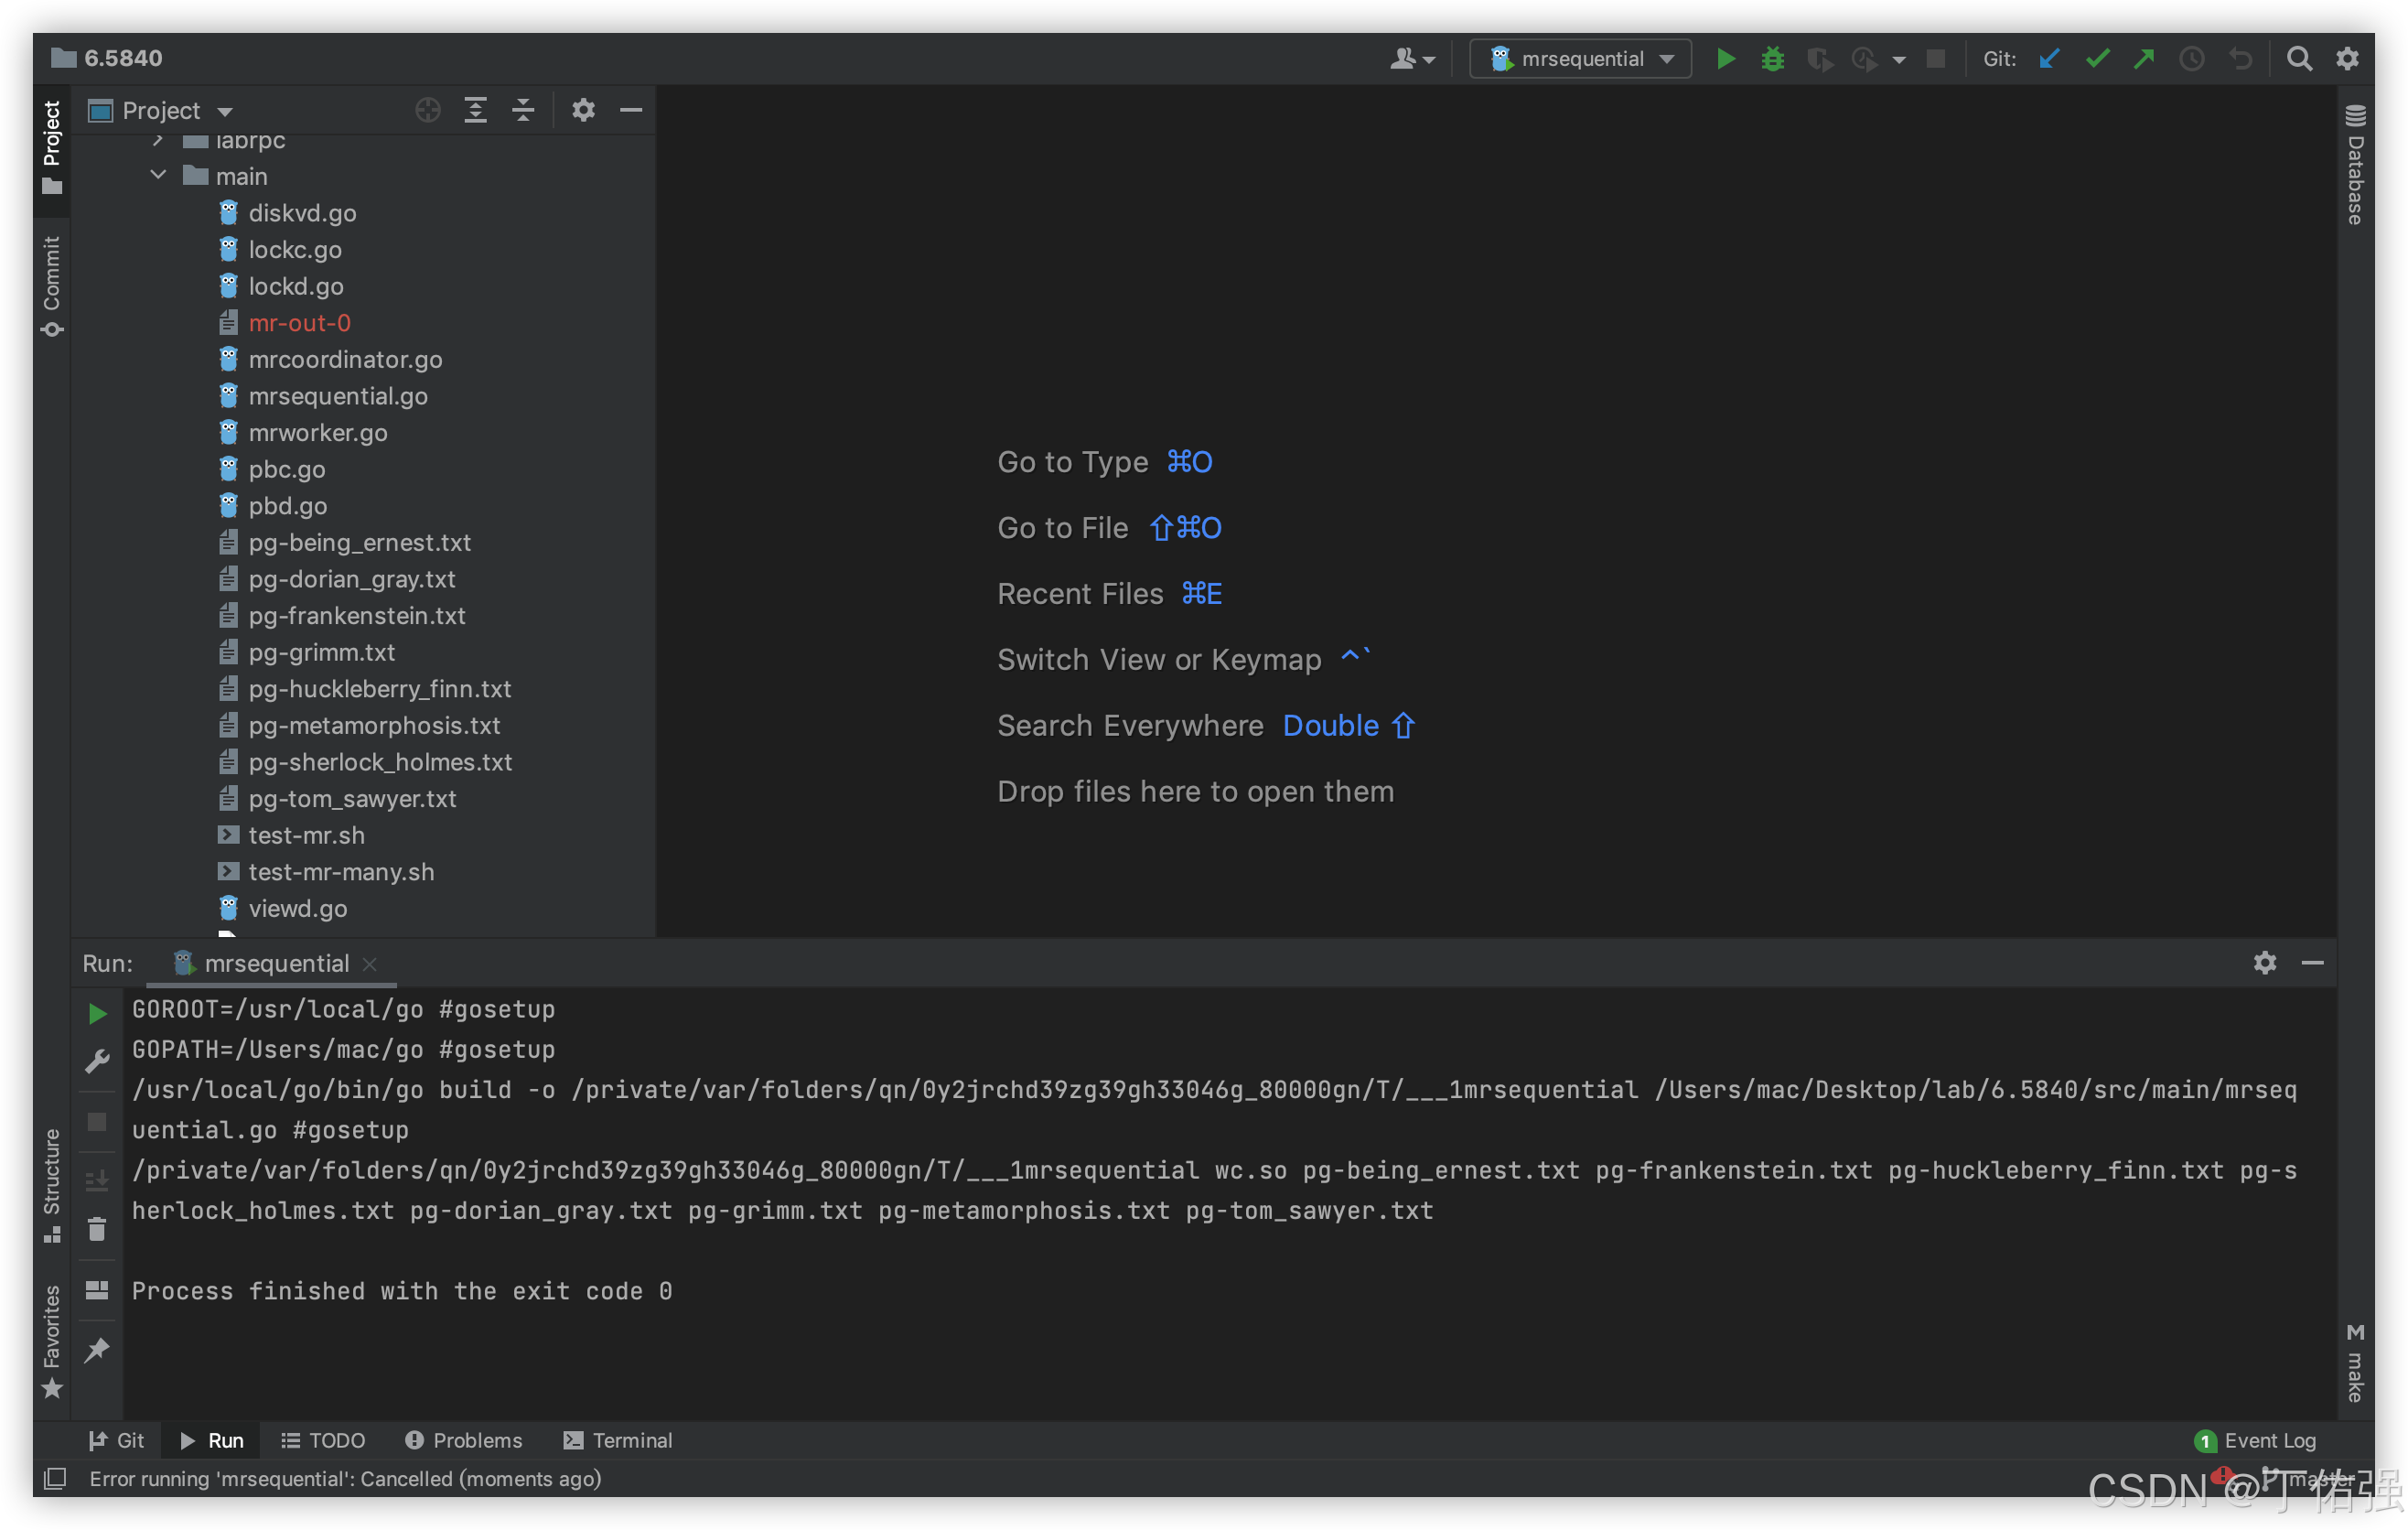Update project via Git blue arrow
Screen dimensions: 2408x1530
2049,59
